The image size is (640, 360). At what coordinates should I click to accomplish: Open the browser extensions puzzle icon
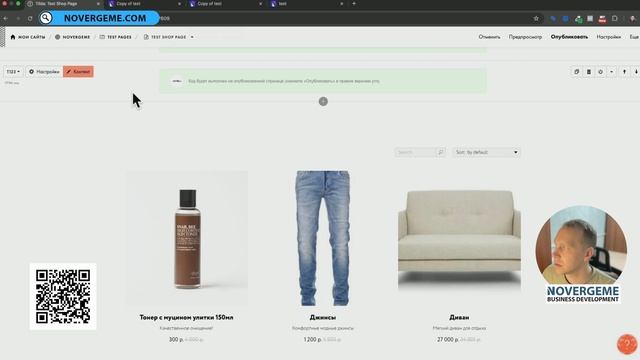tap(615, 18)
